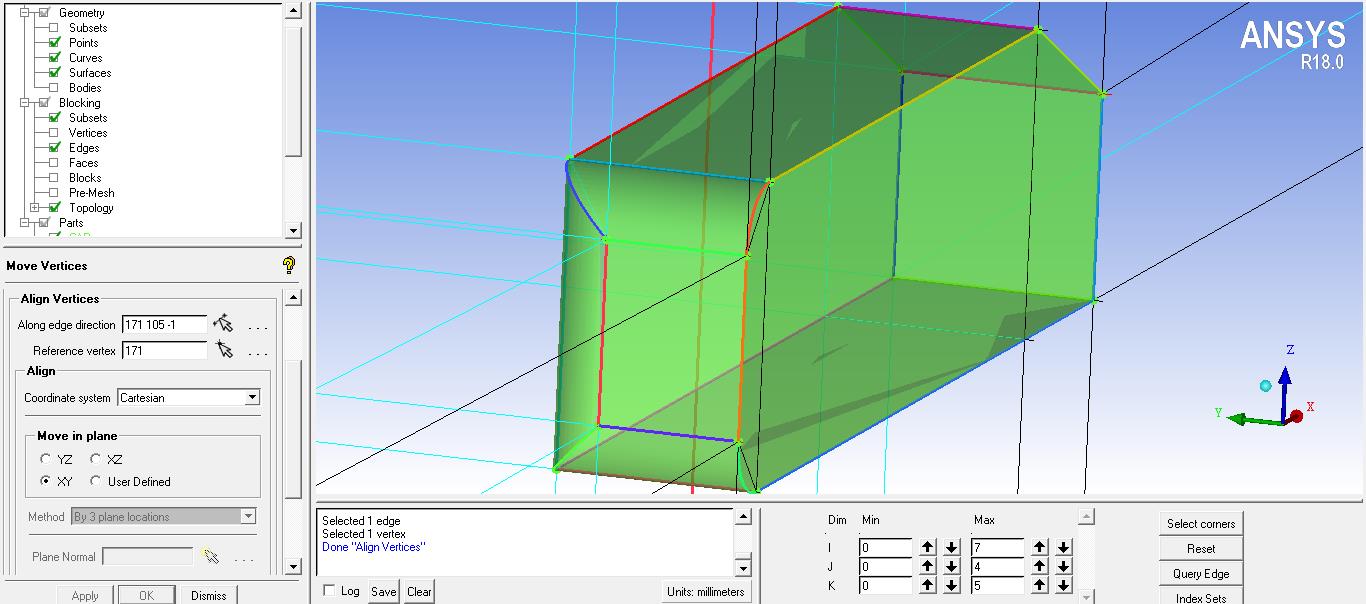Select the YZ plane radio button
Screen dimensions: 1366x604
pos(45,458)
